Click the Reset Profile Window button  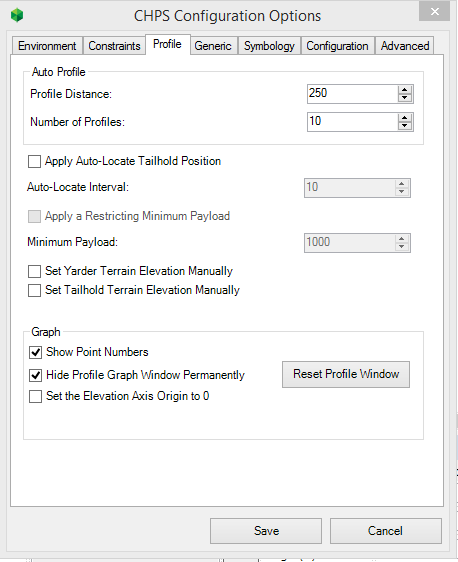pyautogui.click(x=346, y=374)
